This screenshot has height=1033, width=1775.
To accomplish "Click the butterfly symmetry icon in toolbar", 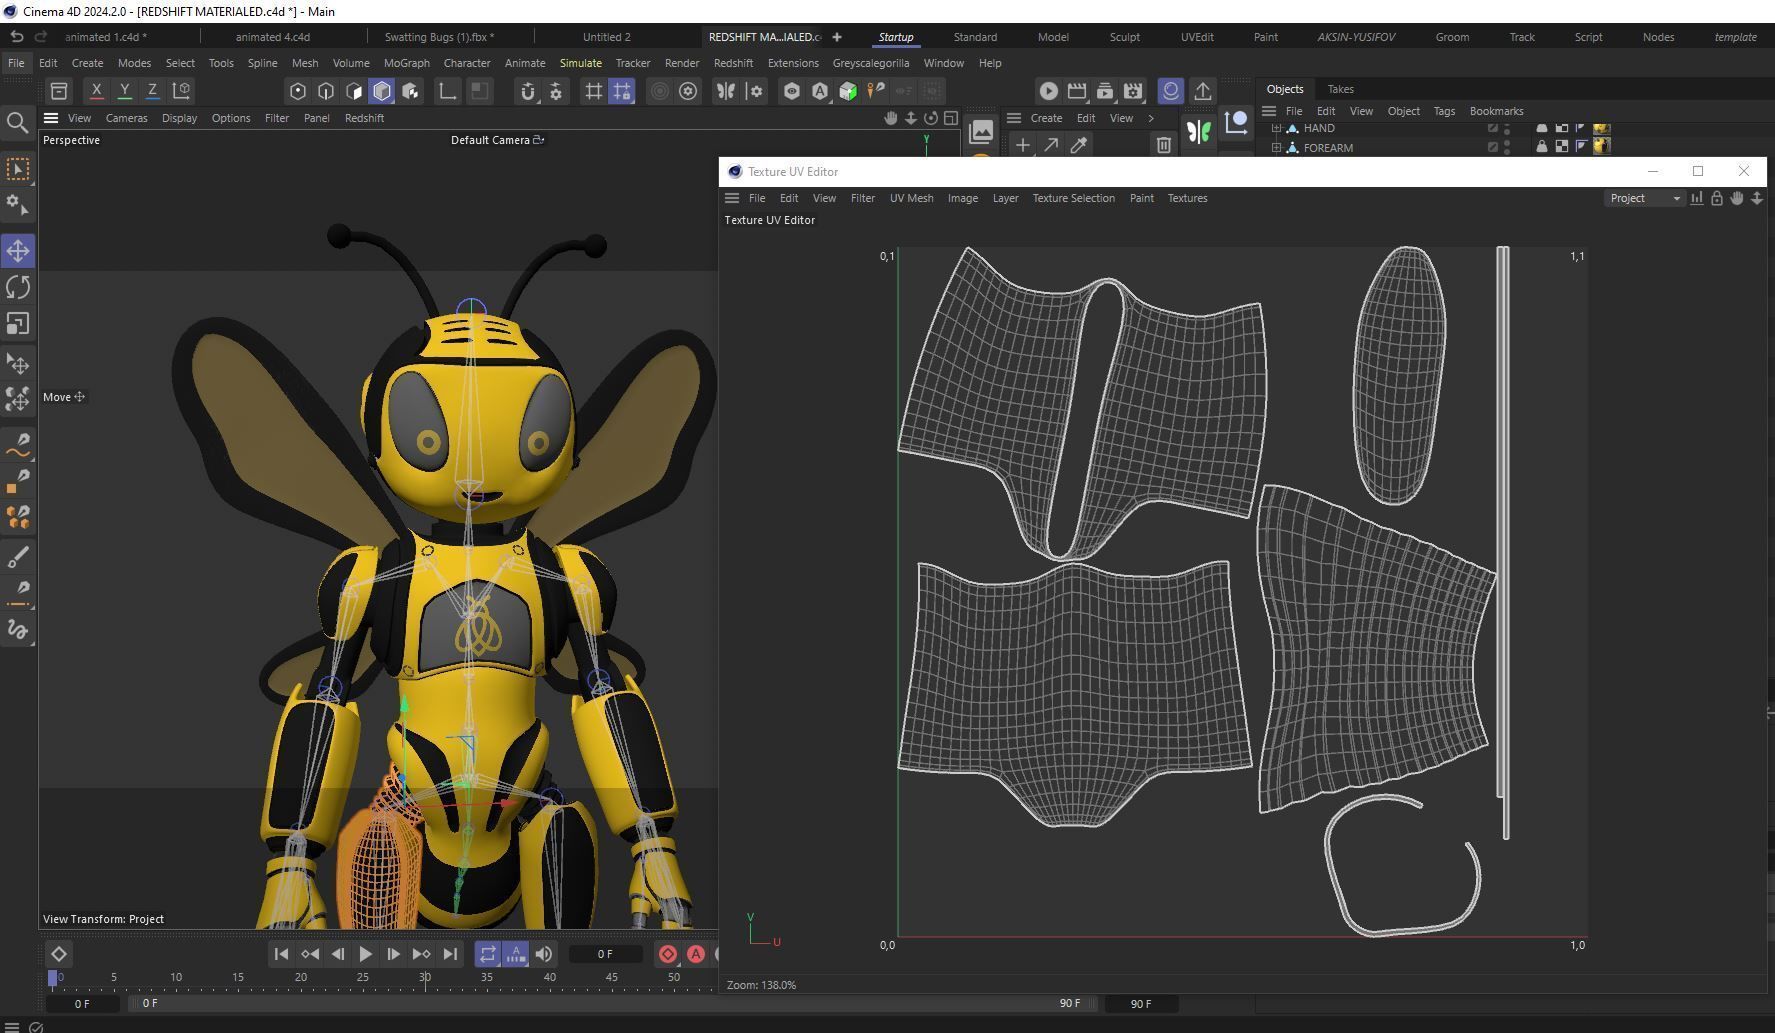I will tap(726, 91).
